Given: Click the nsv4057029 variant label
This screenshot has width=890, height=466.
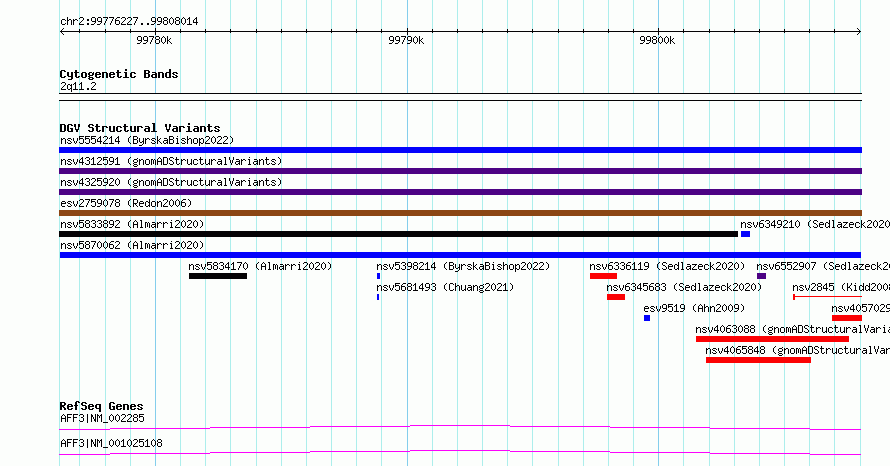Looking at the screenshot, I should (860, 308).
